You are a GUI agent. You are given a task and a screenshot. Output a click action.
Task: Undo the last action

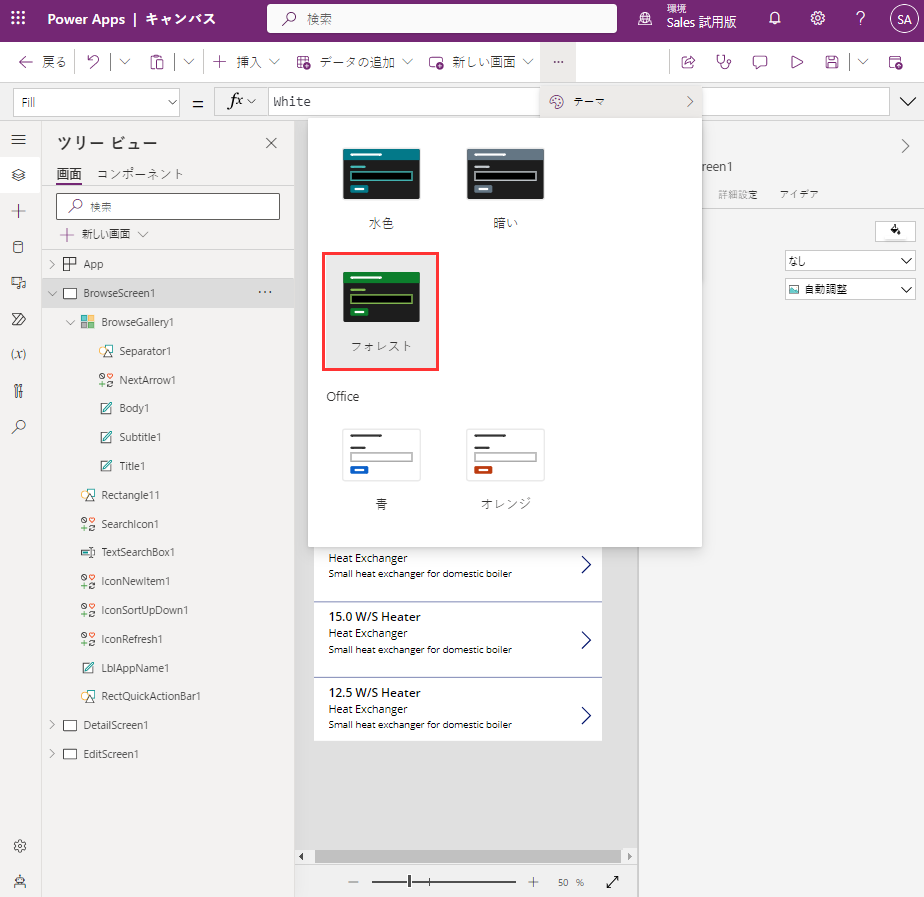tap(93, 62)
